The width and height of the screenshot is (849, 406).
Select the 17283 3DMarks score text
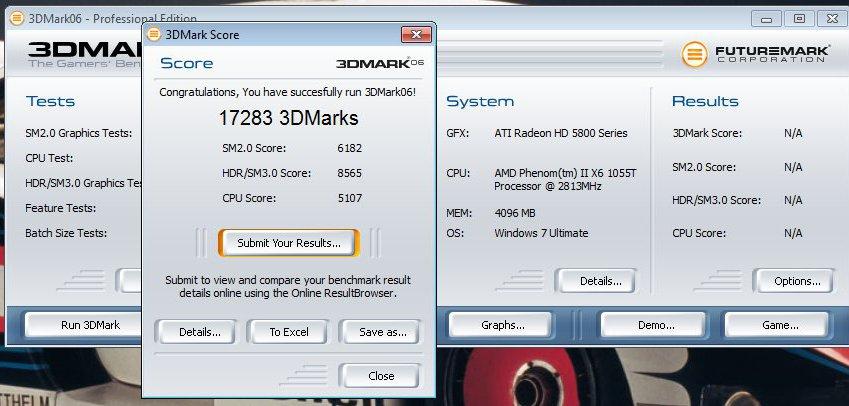289,118
